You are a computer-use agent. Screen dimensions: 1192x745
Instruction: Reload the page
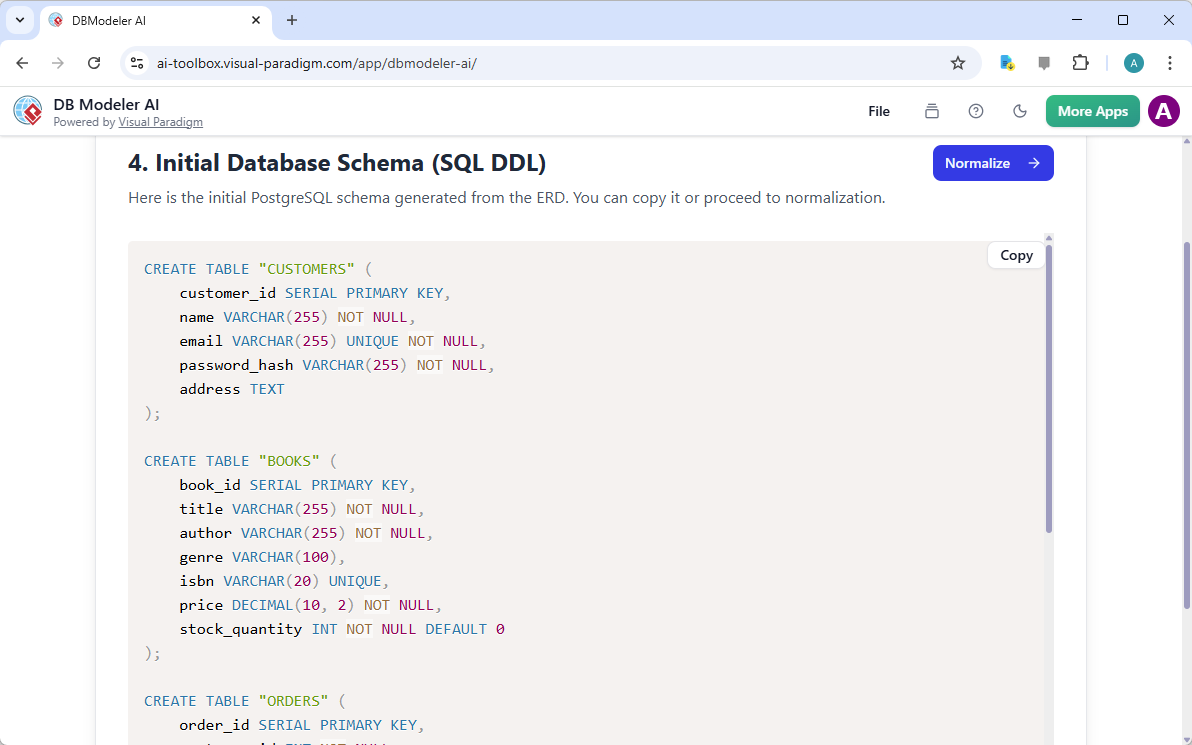(95, 62)
